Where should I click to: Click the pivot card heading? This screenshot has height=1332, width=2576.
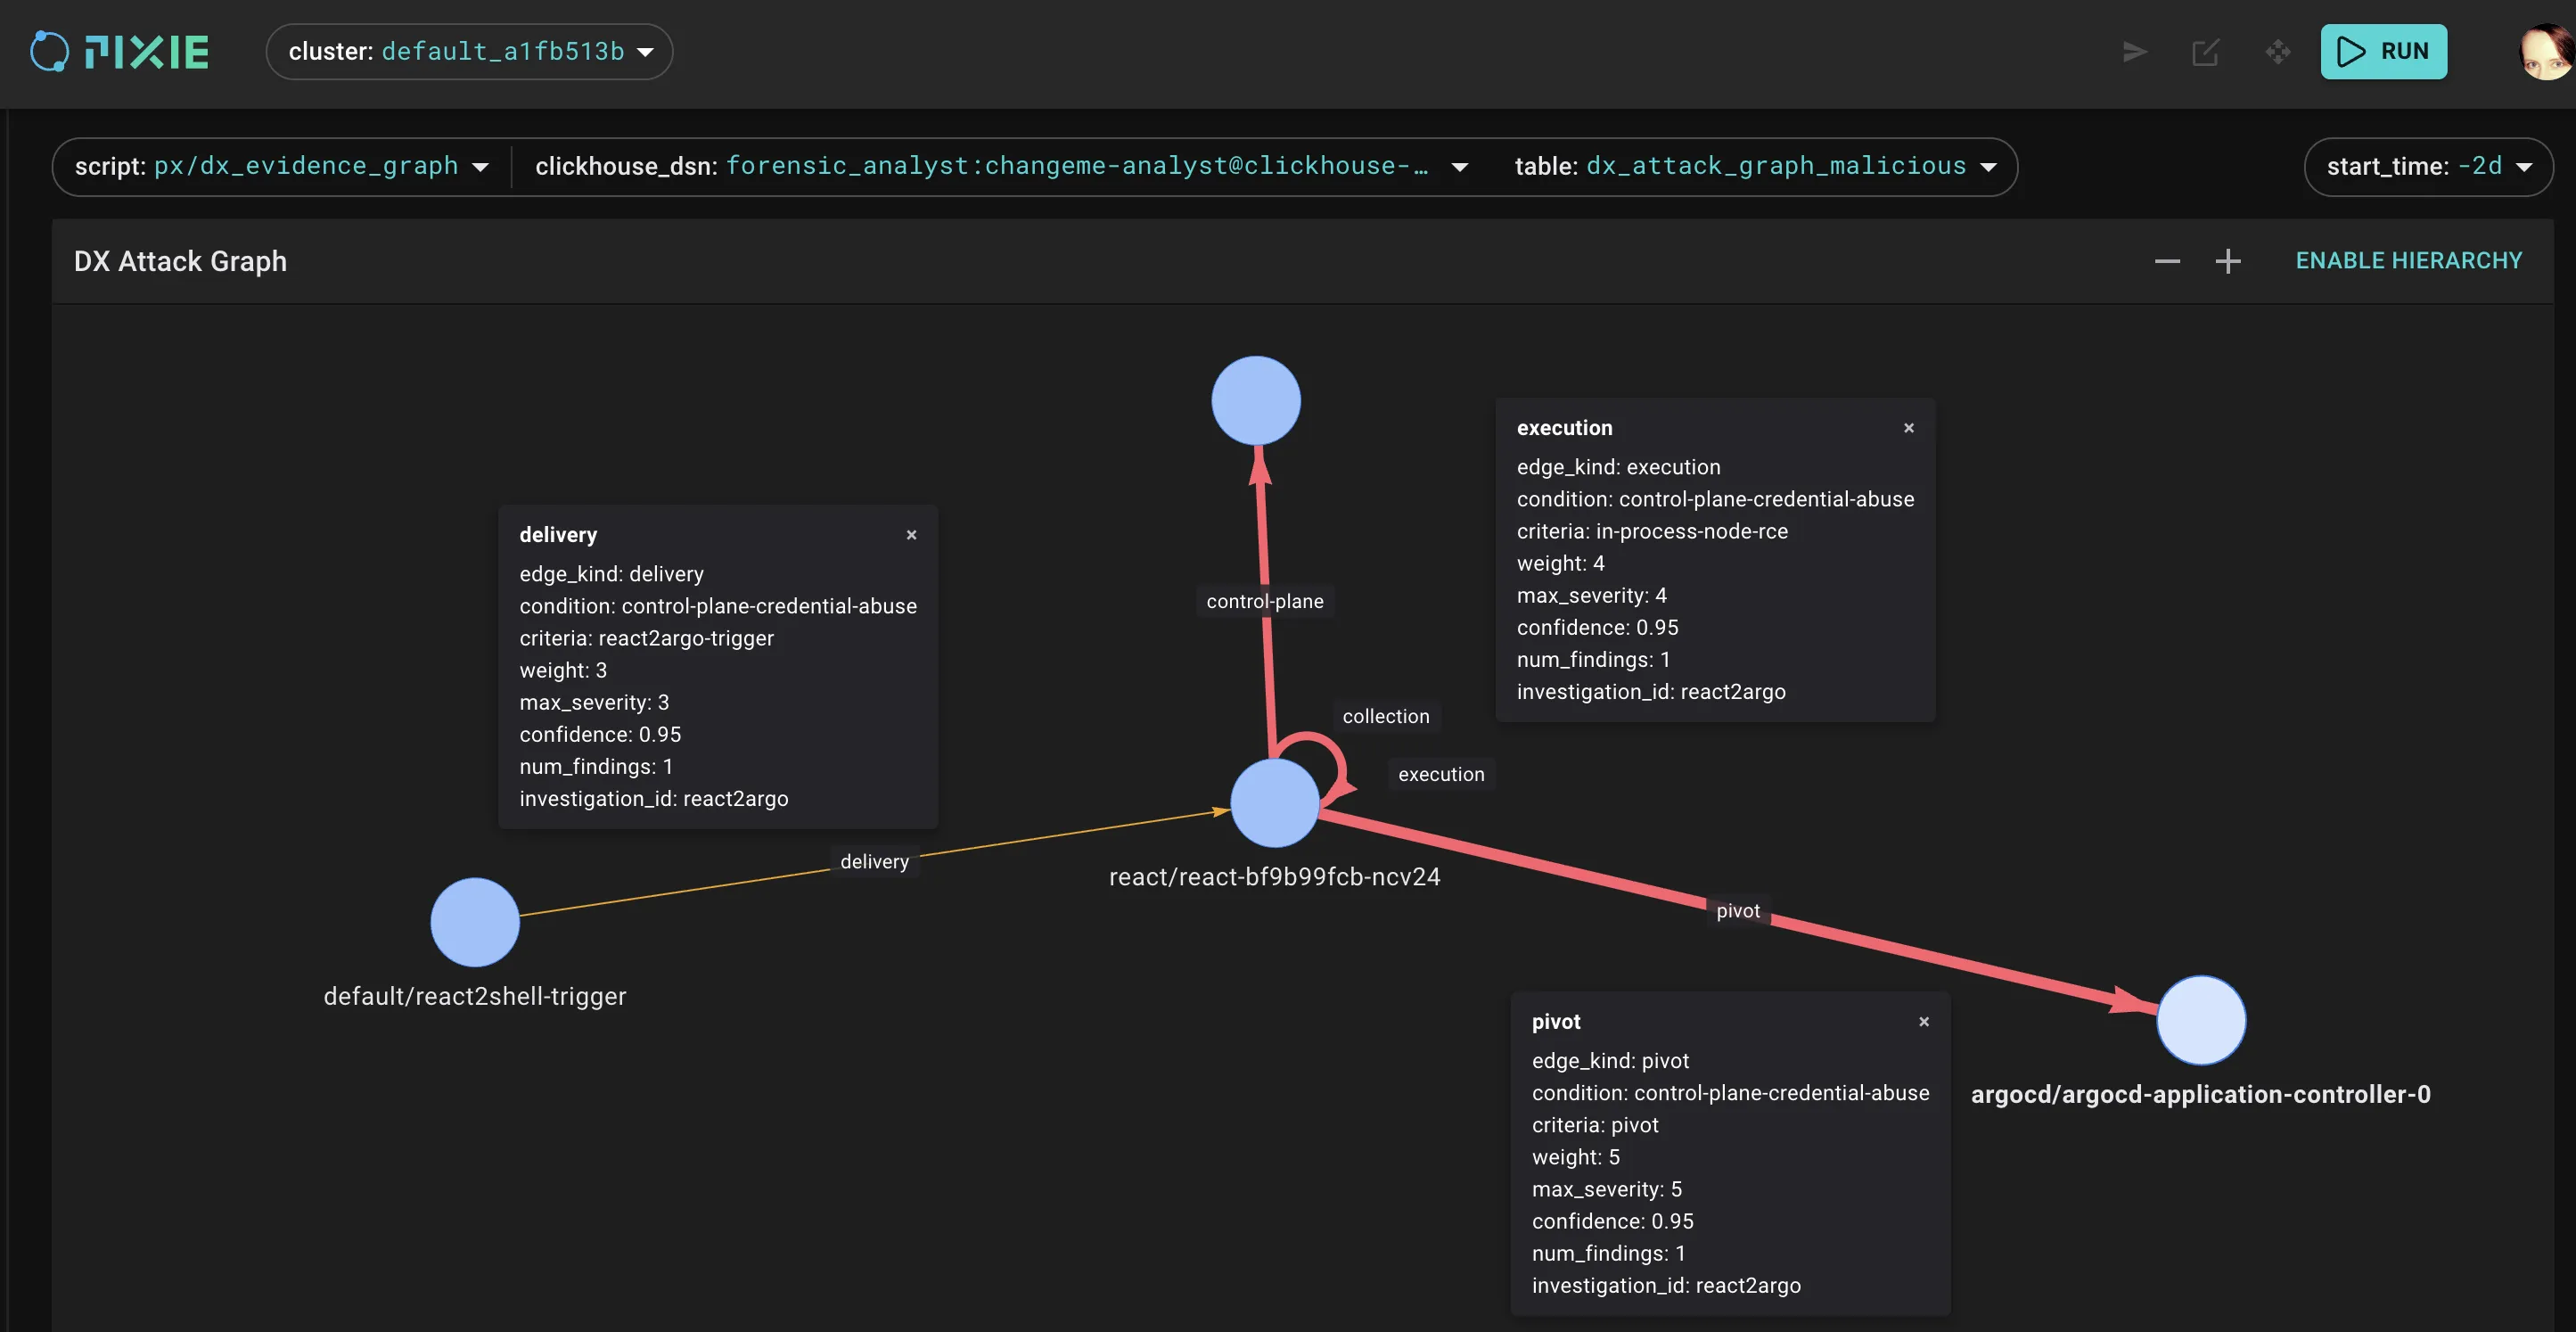(1556, 1022)
